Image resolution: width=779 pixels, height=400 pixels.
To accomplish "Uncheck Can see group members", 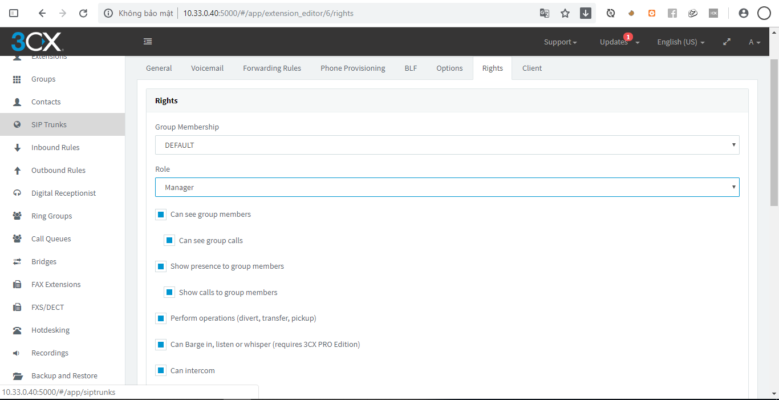I will 161,215.
